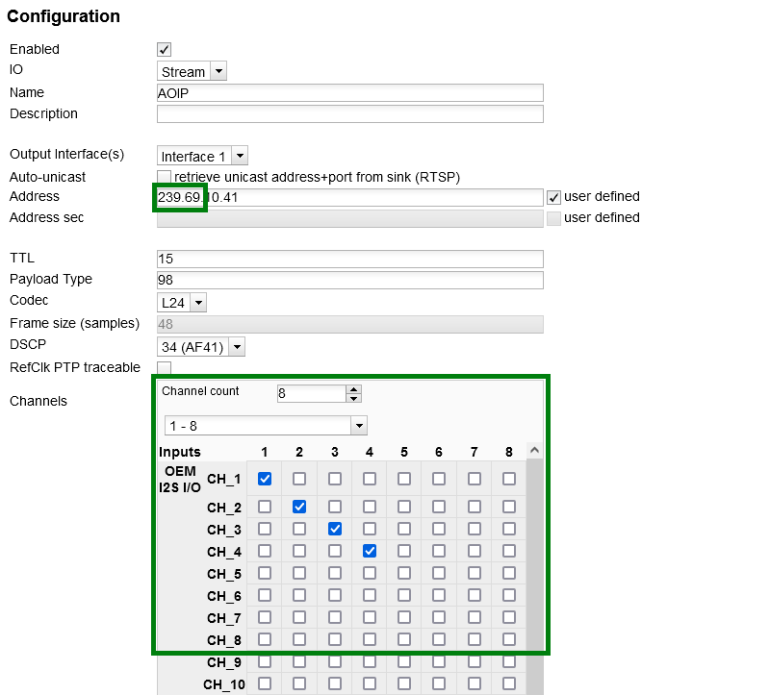The width and height of the screenshot is (770, 695).
Task: Open the Output Interface(s) dropdown
Action: pyautogui.click(x=202, y=156)
